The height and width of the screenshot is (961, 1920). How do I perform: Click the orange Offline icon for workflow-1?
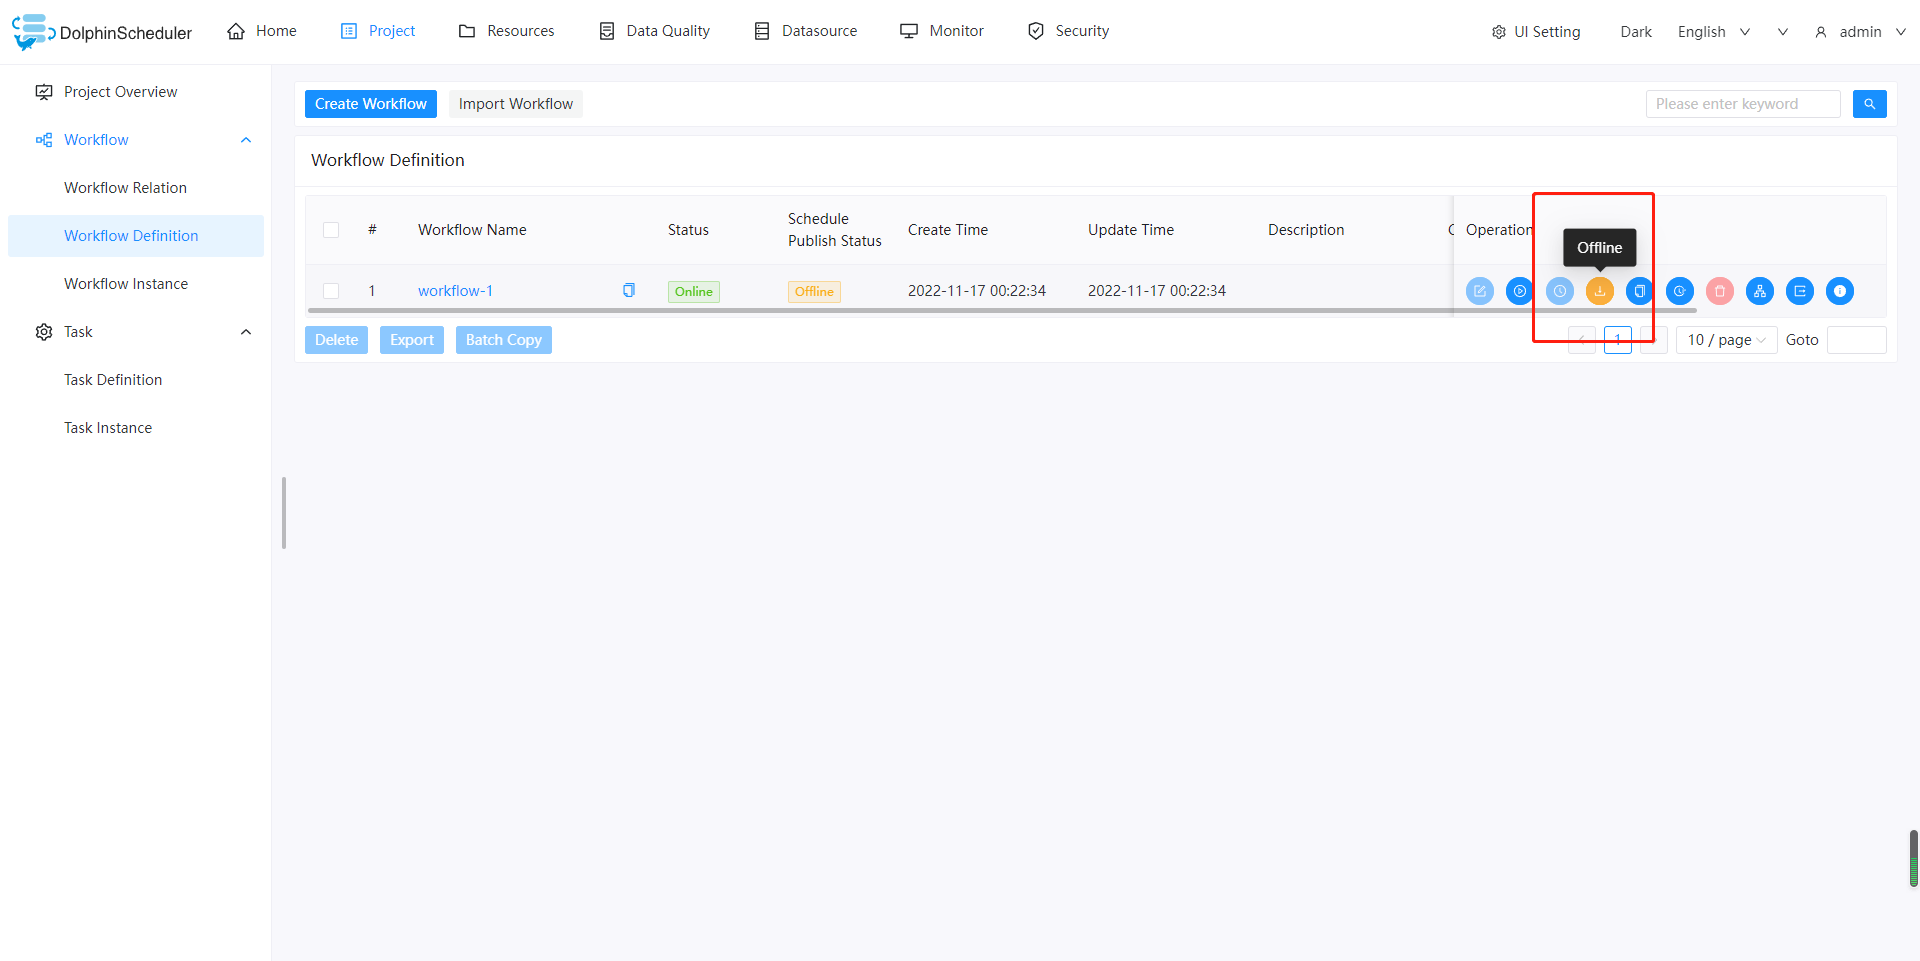[1600, 291]
